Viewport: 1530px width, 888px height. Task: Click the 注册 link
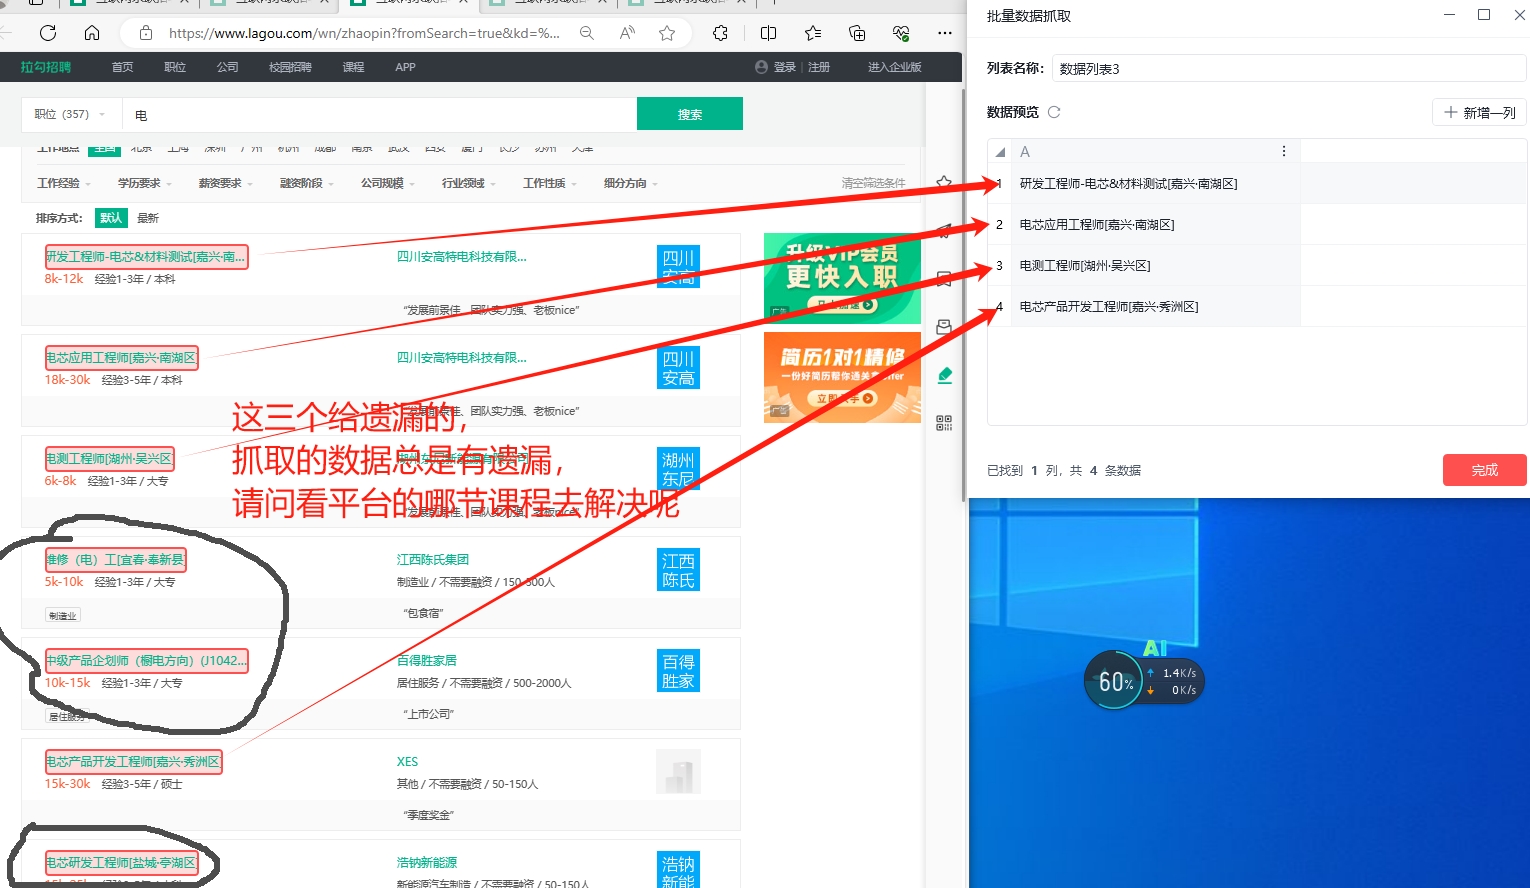point(819,67)
